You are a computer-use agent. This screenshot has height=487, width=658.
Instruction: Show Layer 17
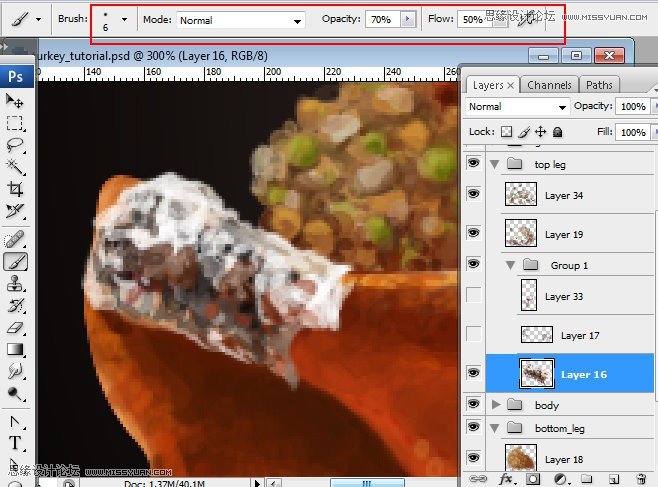pyautogui.click(x=474, y=334)
